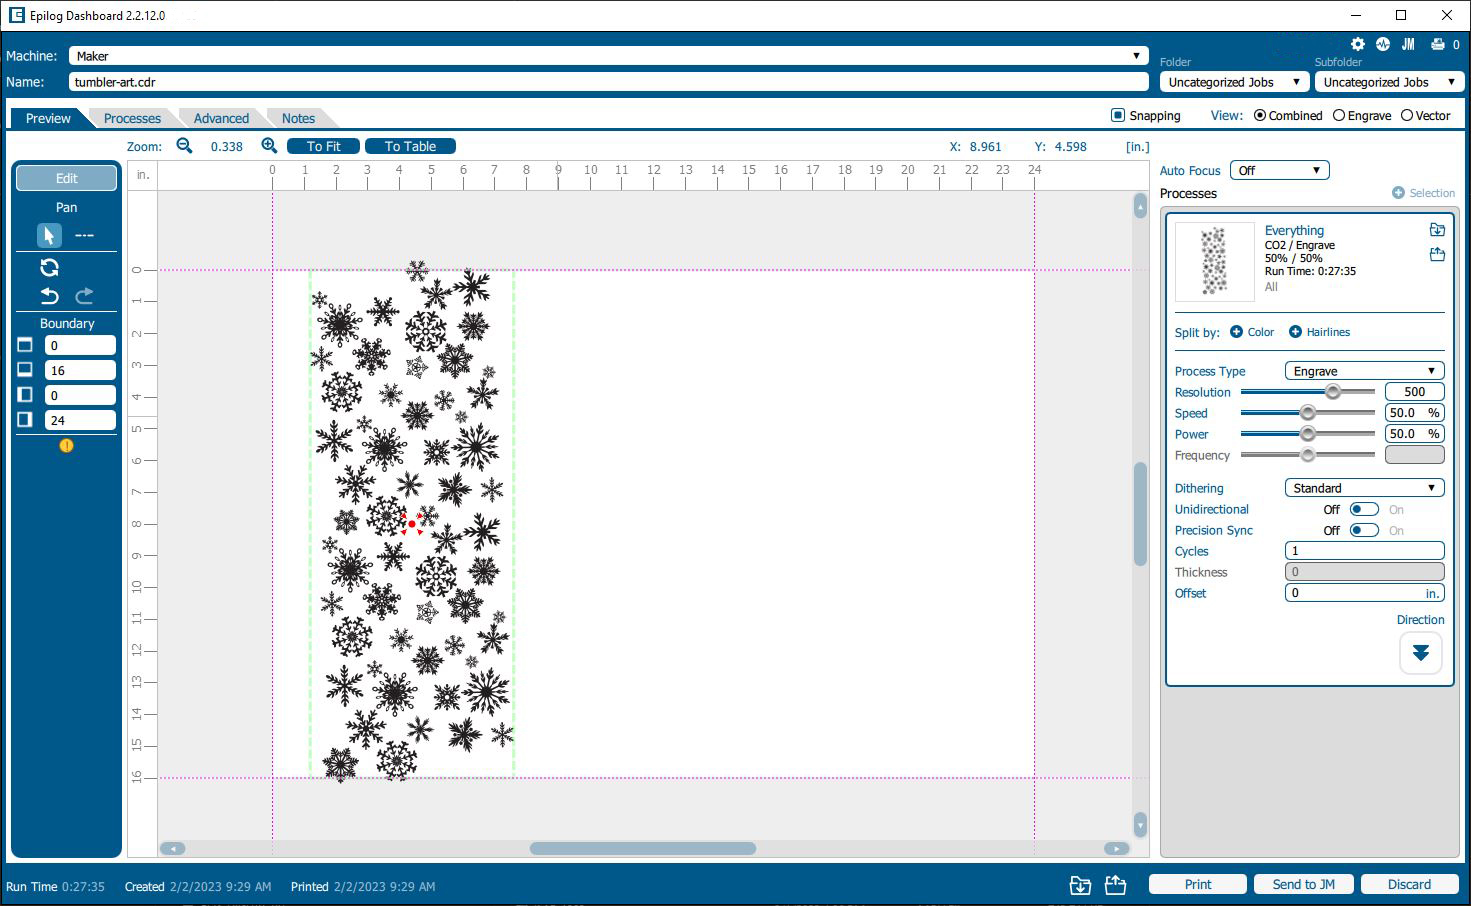This screenshot has height=906, width=1471.
Task: Add Selection as new process
Action: coord(1424,193)
